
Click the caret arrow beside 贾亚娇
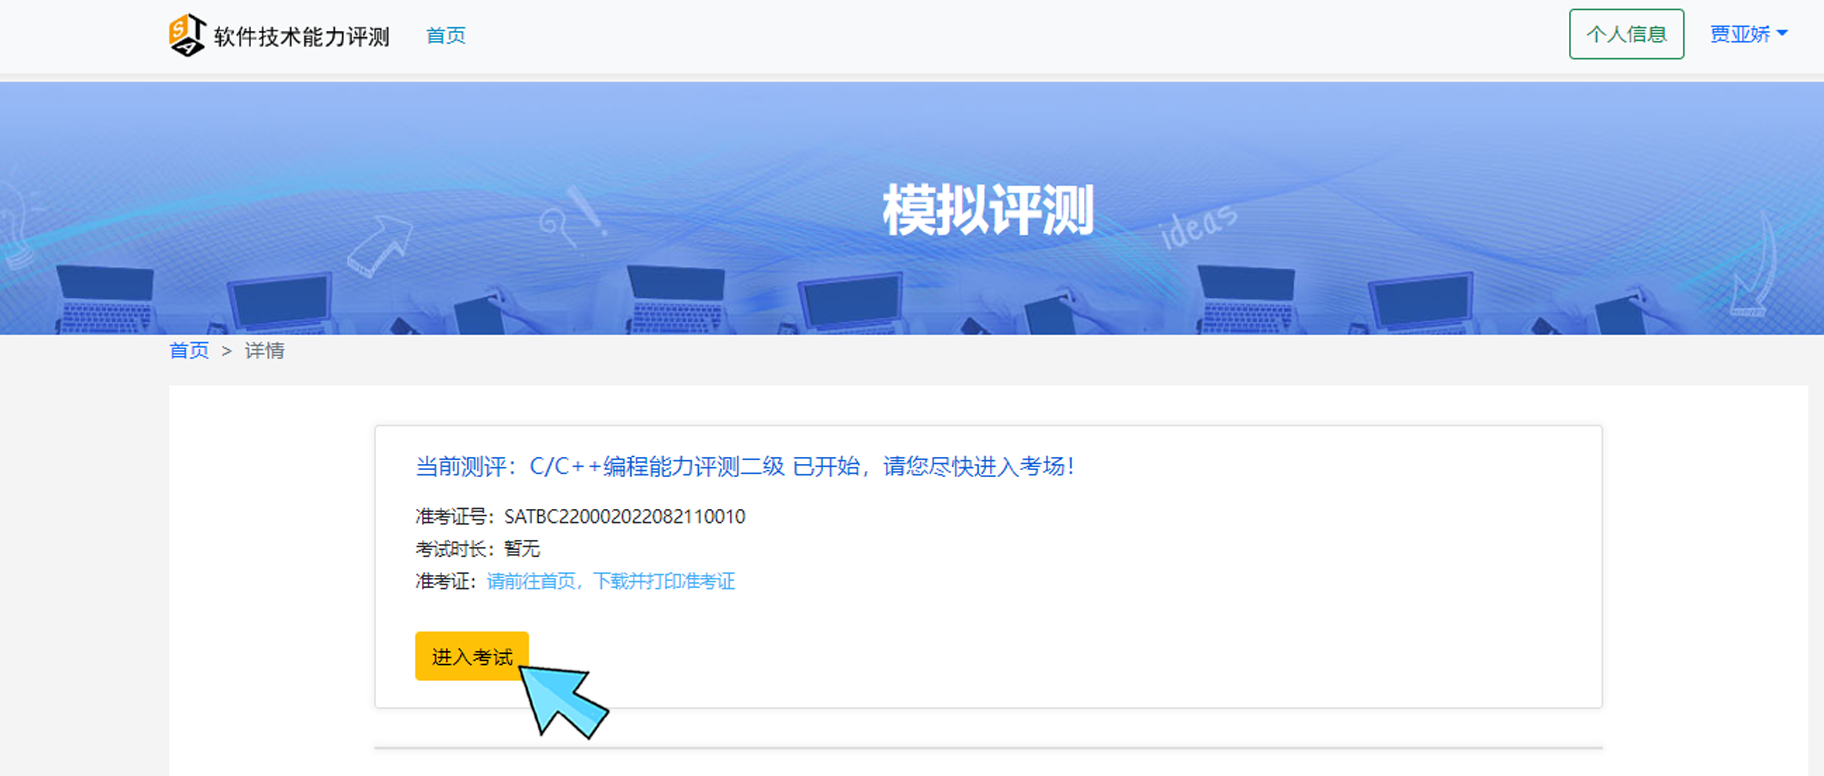tap(1782, 34)
